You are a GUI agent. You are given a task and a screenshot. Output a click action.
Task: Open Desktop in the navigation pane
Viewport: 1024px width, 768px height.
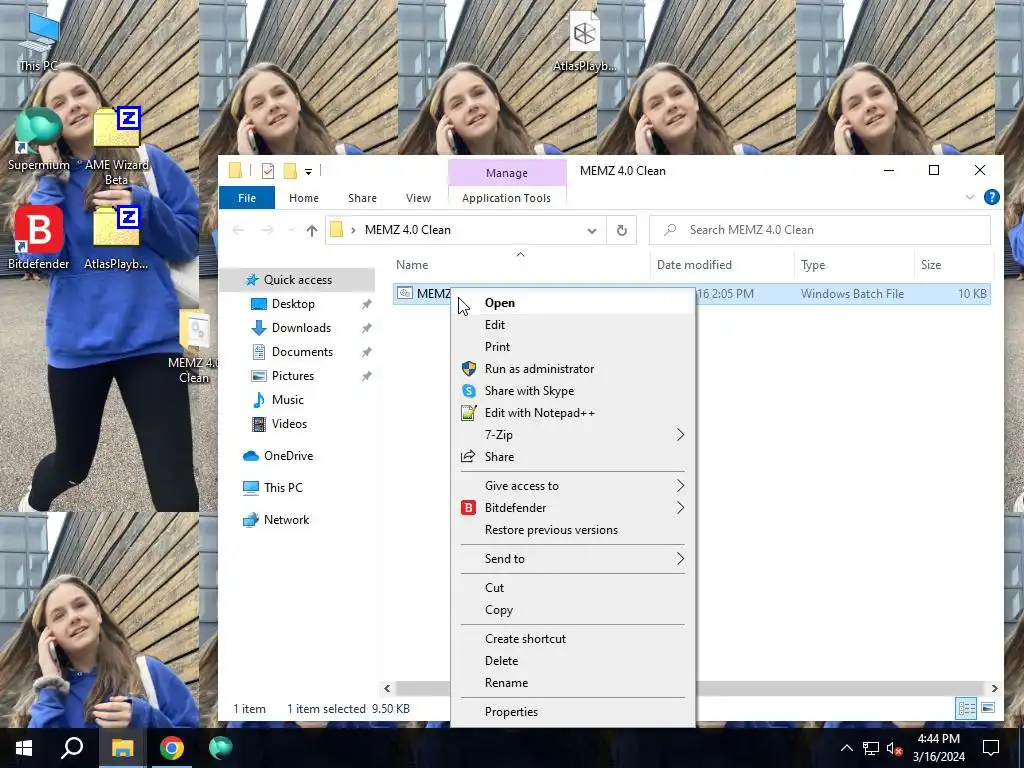(293, 304)
